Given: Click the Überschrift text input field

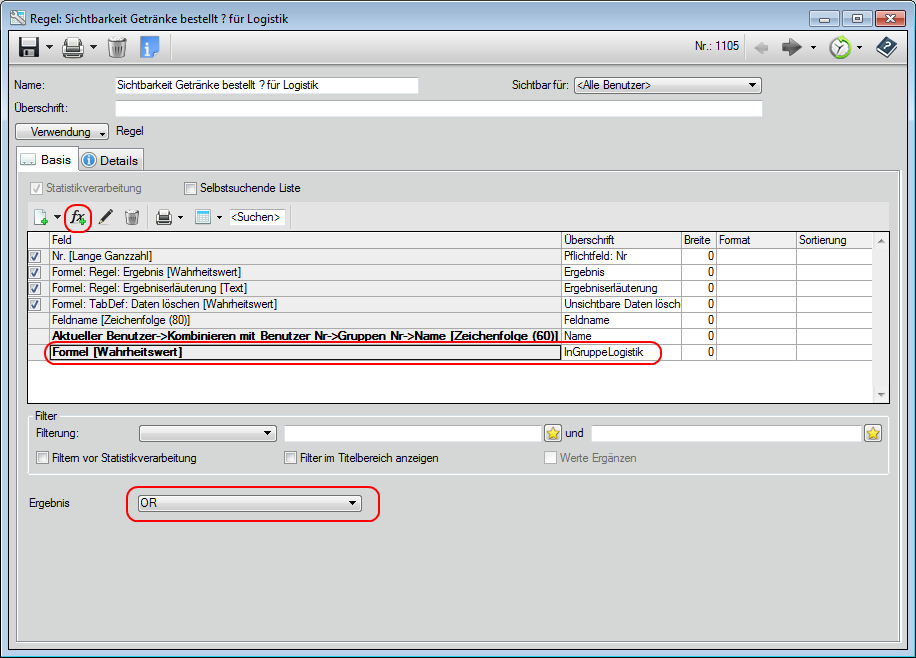Looking at the screenshot, I should coord(438,108).
